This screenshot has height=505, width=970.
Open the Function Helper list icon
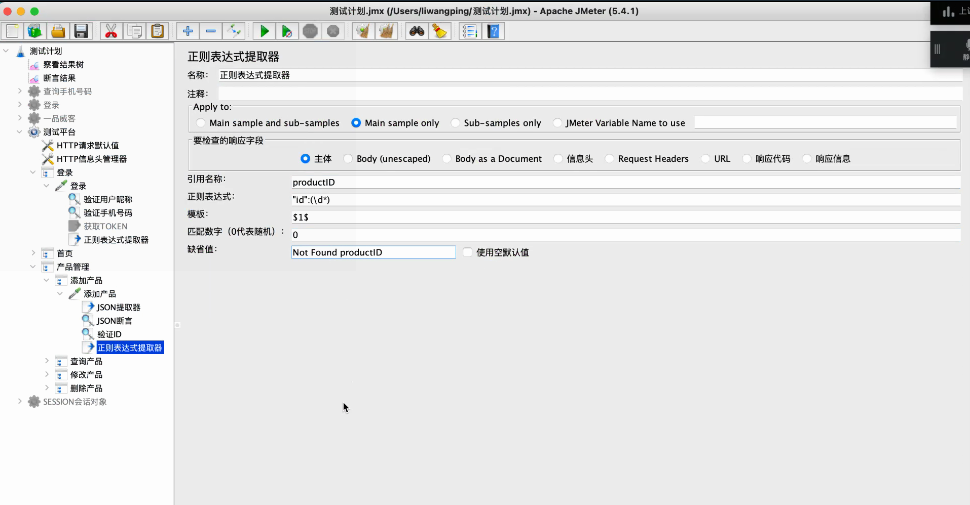point(470,31)
